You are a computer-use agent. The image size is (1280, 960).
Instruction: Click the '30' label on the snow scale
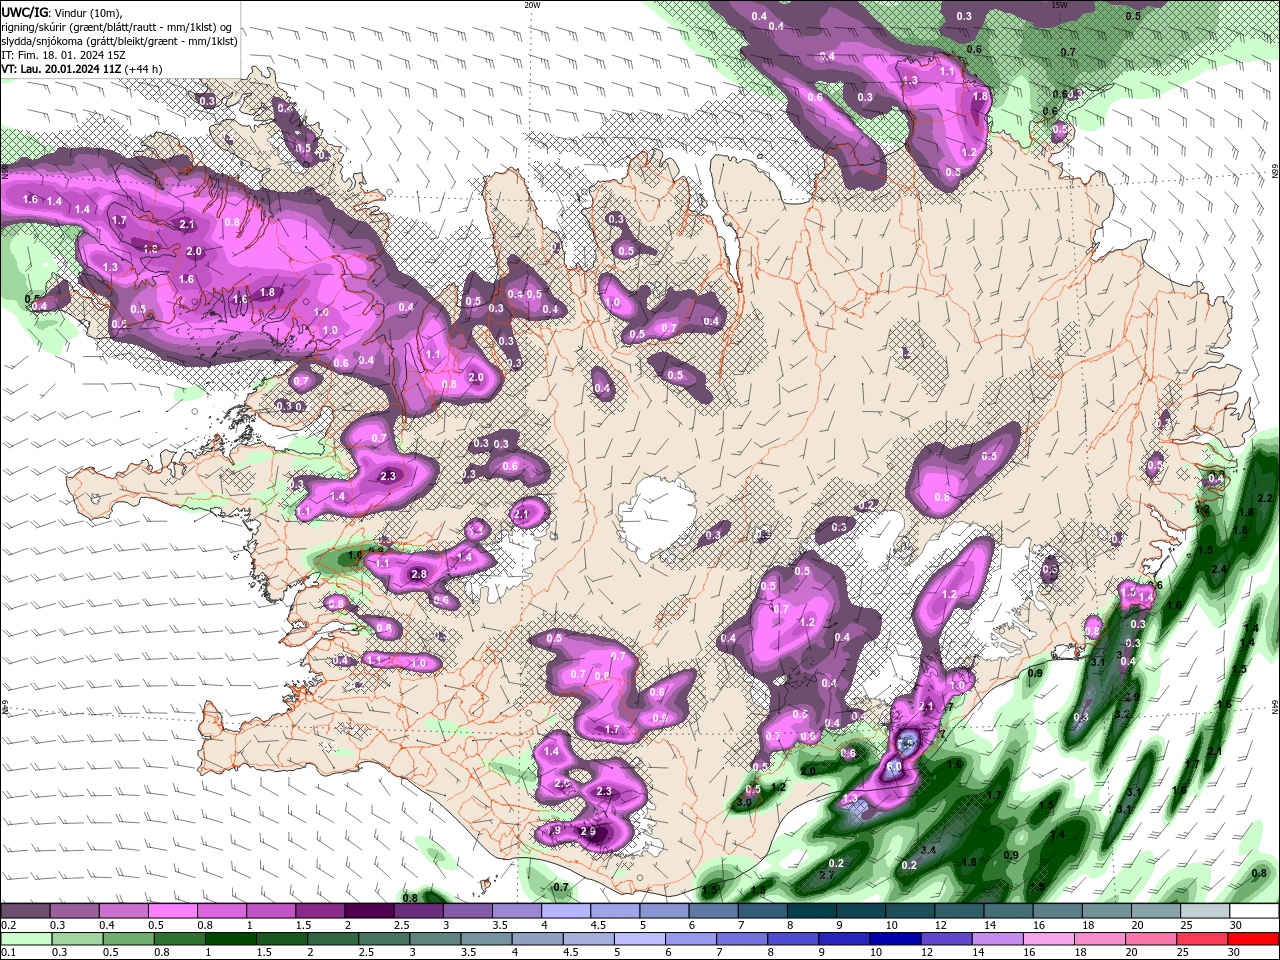tap(1236, 925)
